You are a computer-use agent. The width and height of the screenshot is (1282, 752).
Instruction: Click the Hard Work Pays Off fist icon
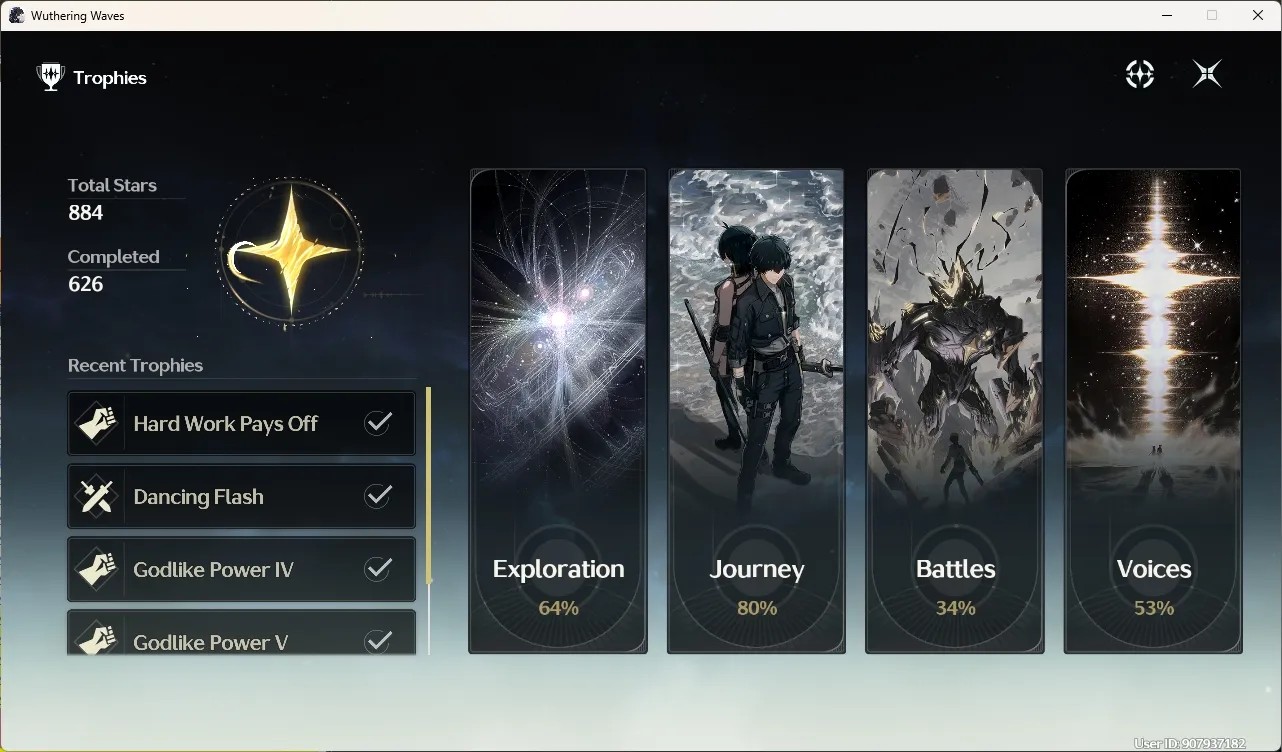(97, 424)
